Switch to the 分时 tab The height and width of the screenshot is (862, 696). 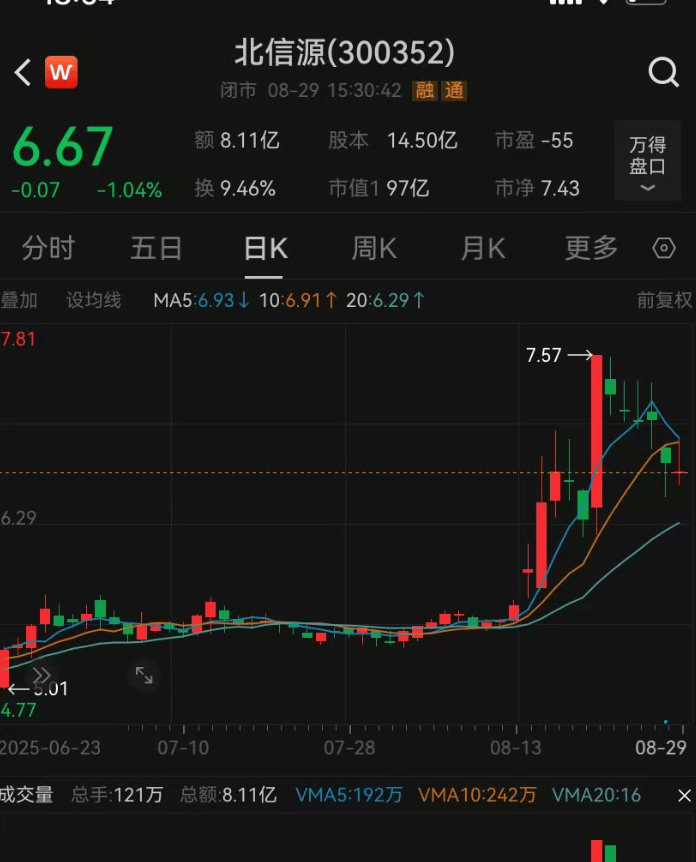point(48,248)
